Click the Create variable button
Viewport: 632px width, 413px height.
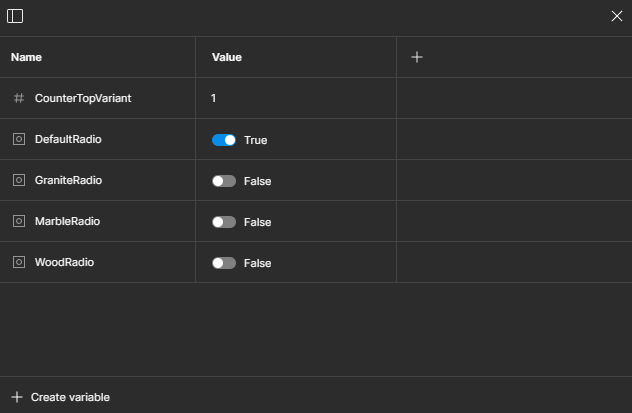click(x=60, y=397)
